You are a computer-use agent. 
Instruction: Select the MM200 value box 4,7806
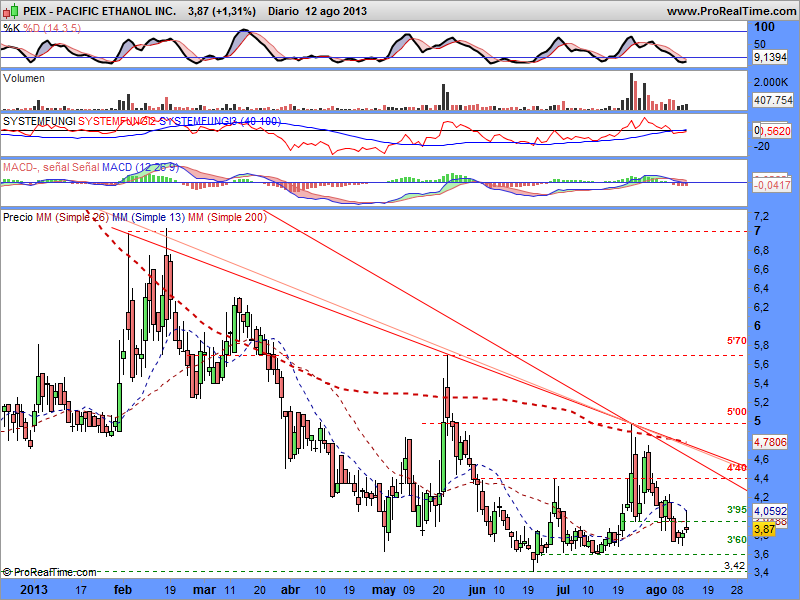pos(770,442)
